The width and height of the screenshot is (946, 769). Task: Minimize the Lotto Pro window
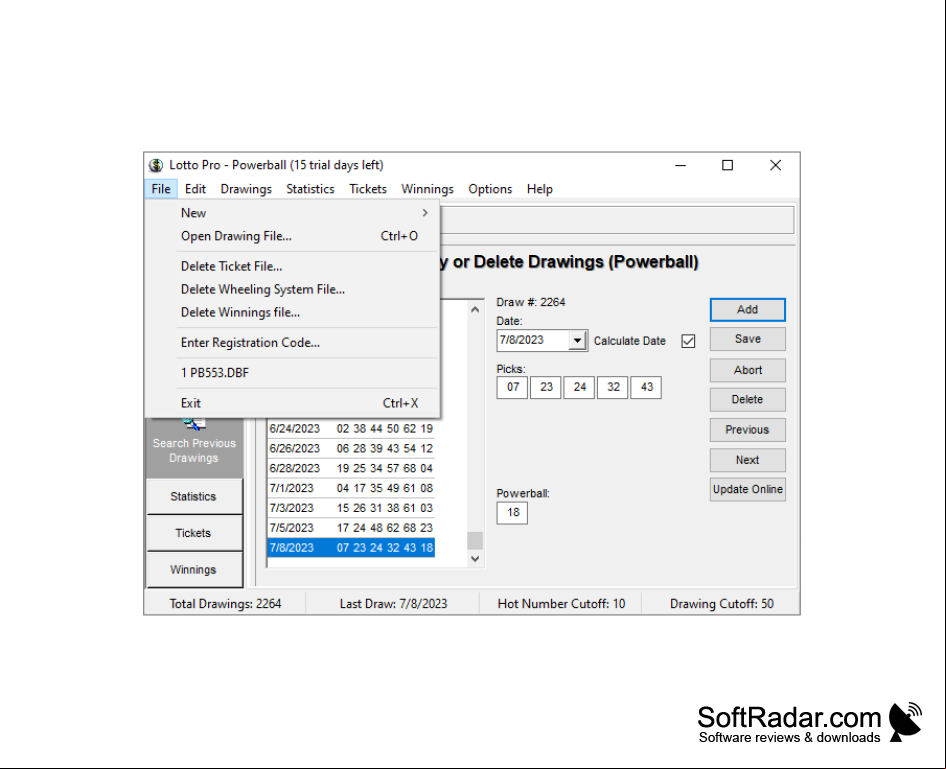tap(681, 165)
